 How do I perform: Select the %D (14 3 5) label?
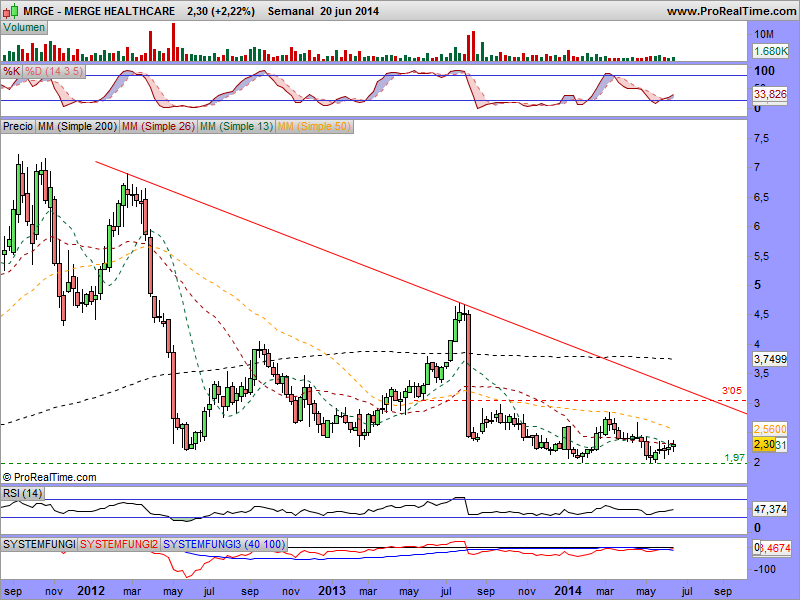(54, 71)
